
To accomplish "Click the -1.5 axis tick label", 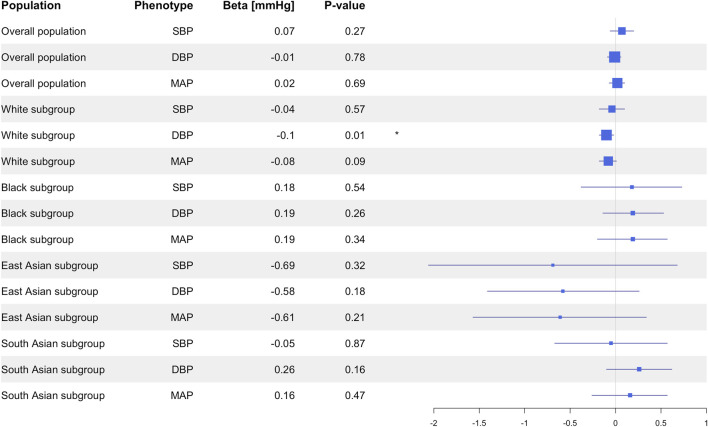I will [x=479, y=423].
